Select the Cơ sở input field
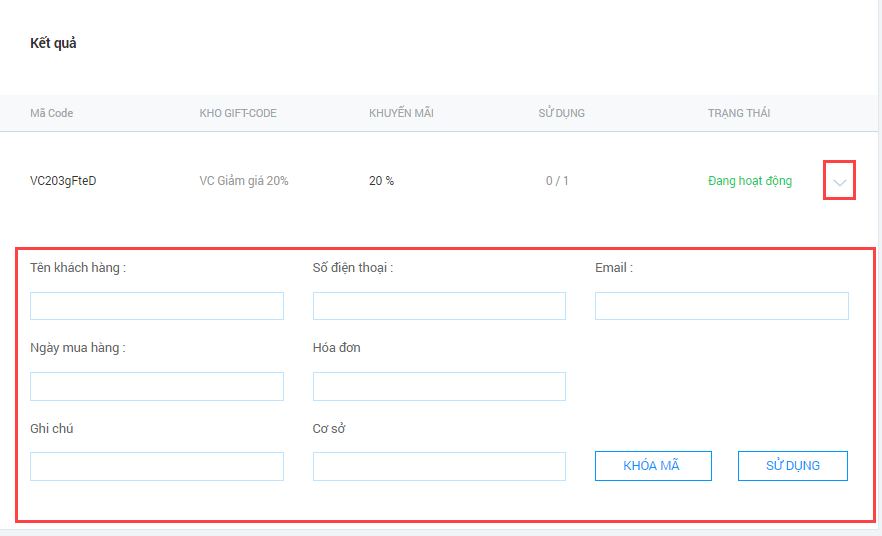The height and width of the screenshot is (536, 882). [439, 466]
